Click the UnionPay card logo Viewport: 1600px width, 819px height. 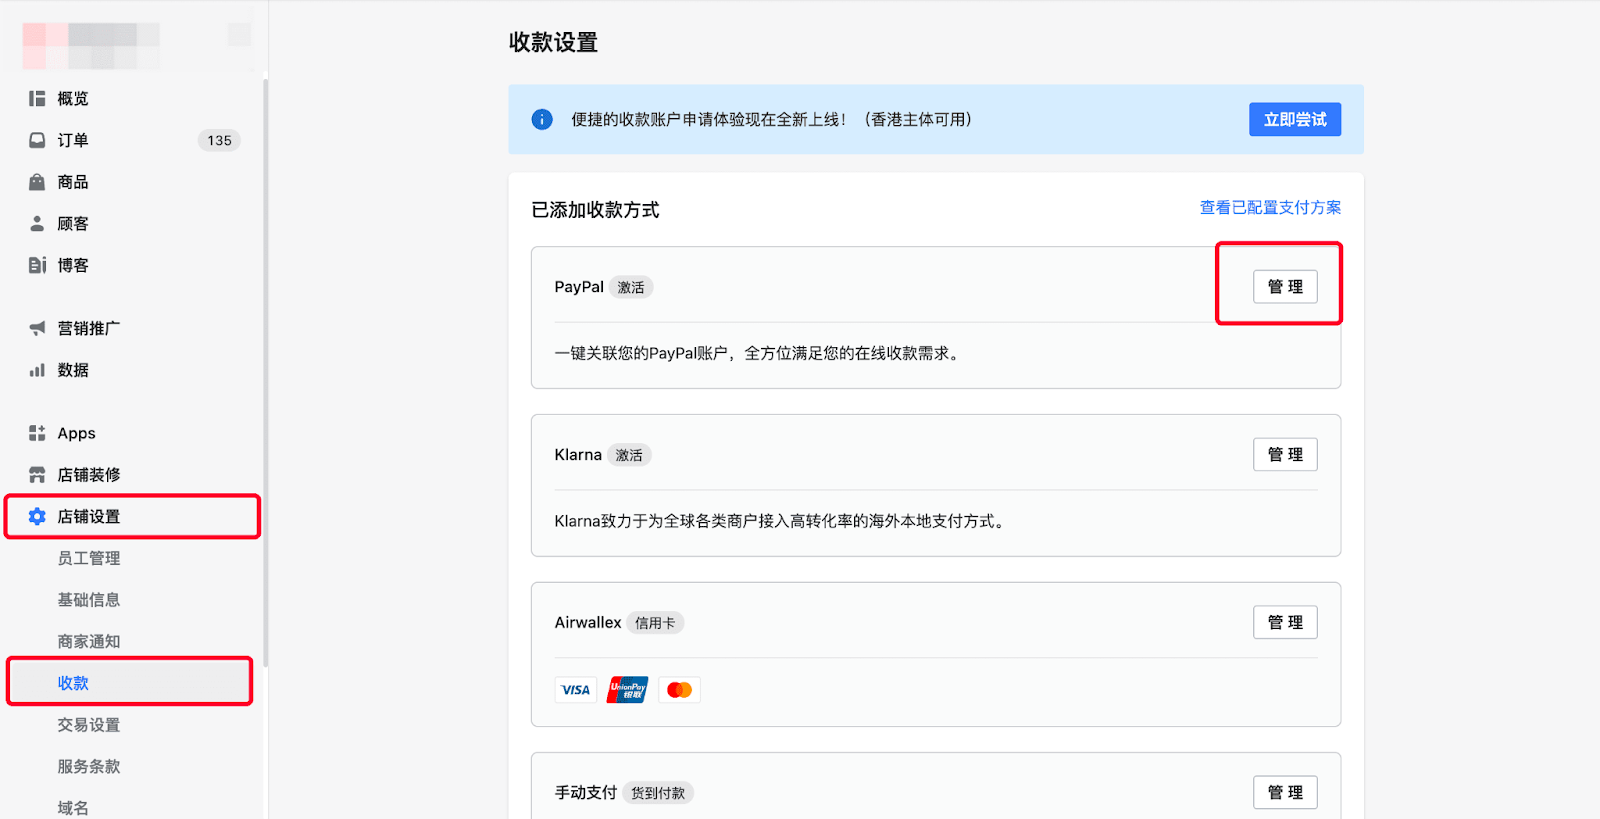point(627,690)
